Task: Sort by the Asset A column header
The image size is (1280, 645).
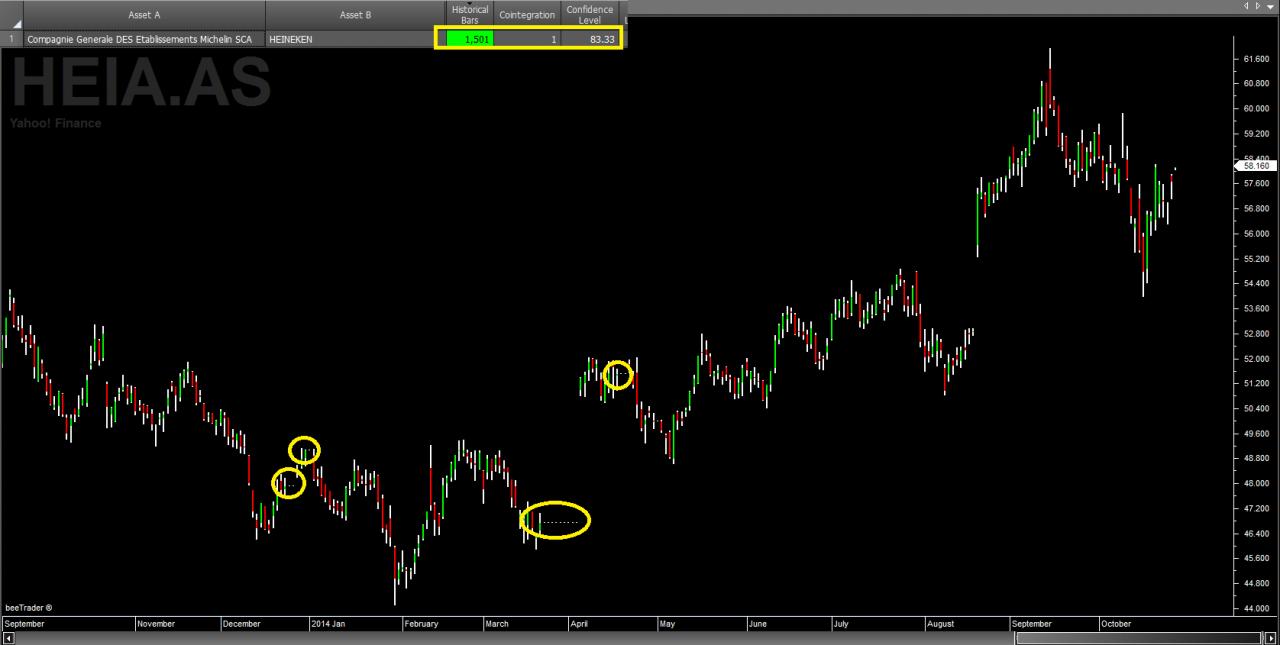Action: pos(144,15)
